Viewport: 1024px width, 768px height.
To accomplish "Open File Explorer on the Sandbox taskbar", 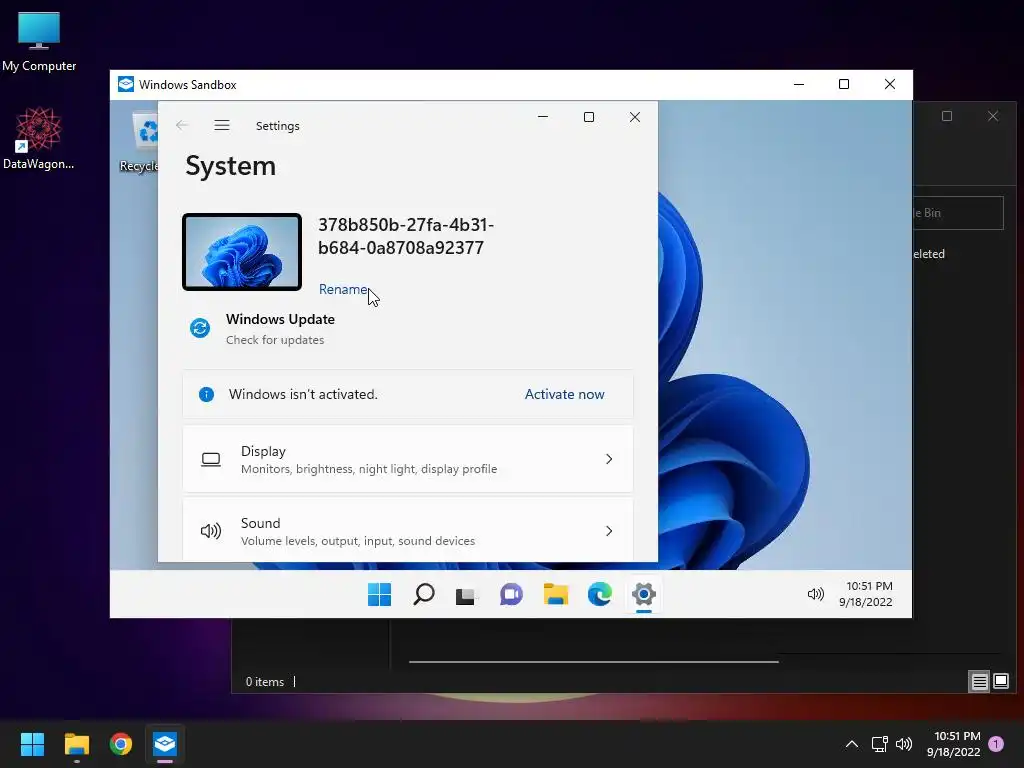I will (556, 594).
